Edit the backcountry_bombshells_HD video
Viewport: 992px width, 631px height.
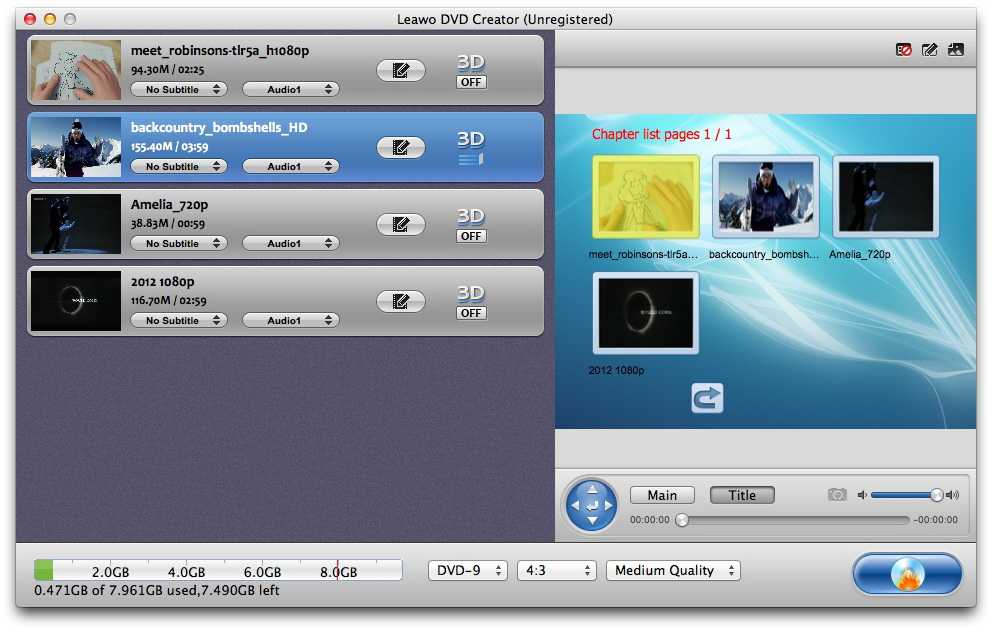tap(400, 147)
